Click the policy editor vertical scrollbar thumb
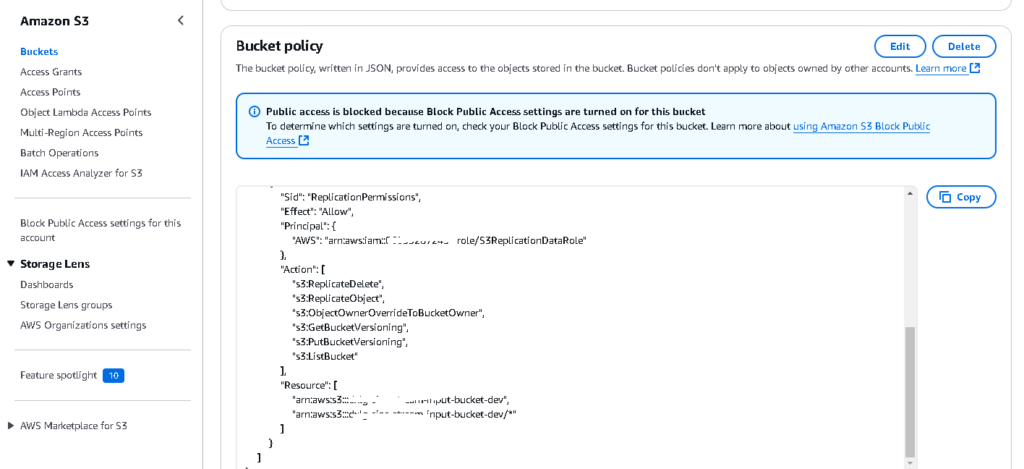The height and width of the screenshot is (469, 1024). [910, 392]
